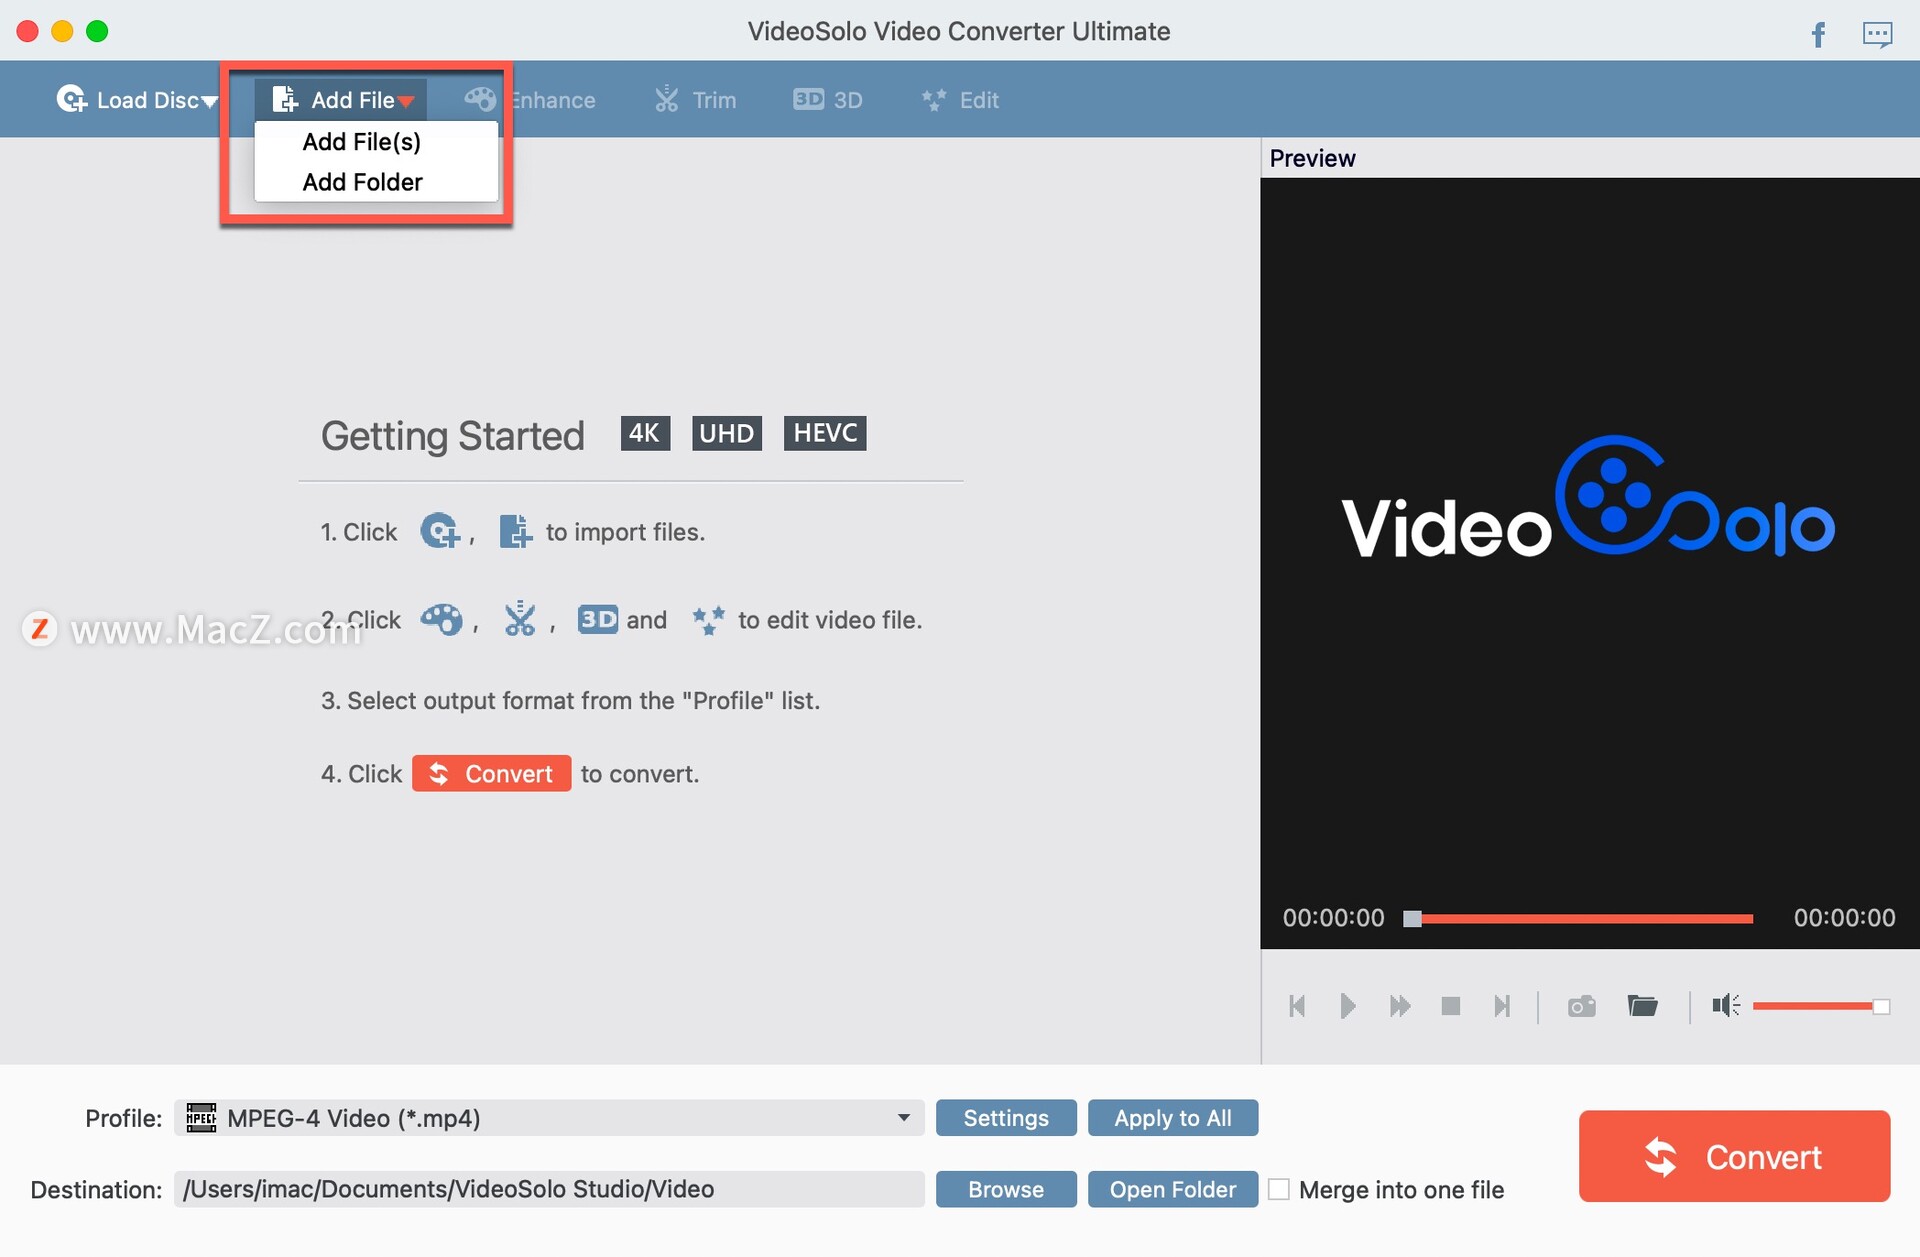Open the Trim tool
Viewport: 1920px width, 1257px height.
point(695,100)
